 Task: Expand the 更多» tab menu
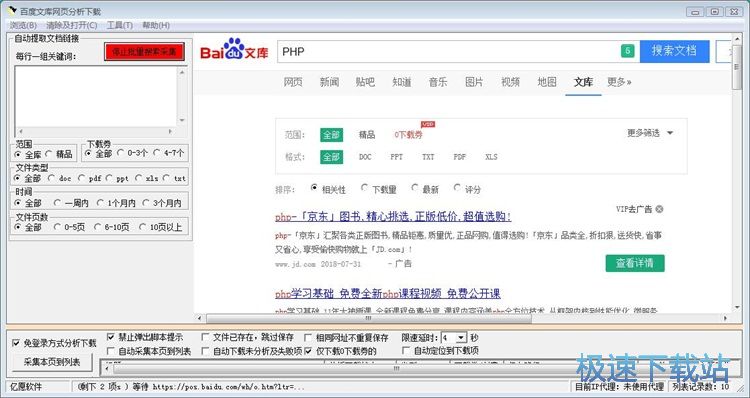click(619, 82)
